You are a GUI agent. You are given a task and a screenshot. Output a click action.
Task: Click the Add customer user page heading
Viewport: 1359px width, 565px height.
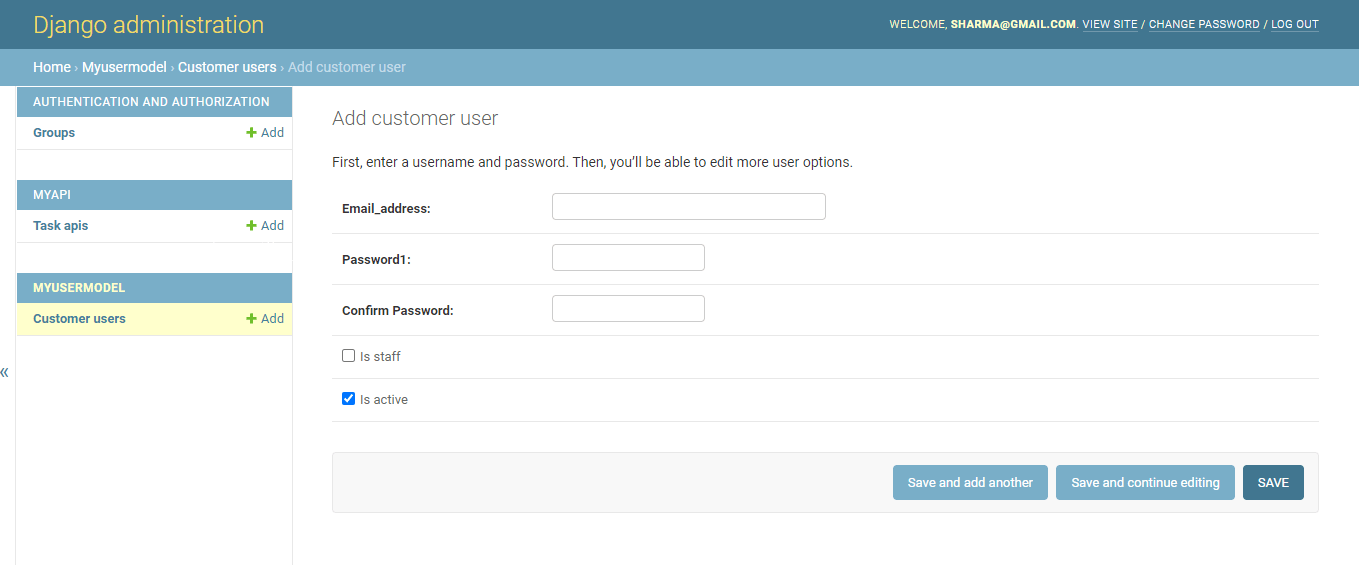[415, 119]
